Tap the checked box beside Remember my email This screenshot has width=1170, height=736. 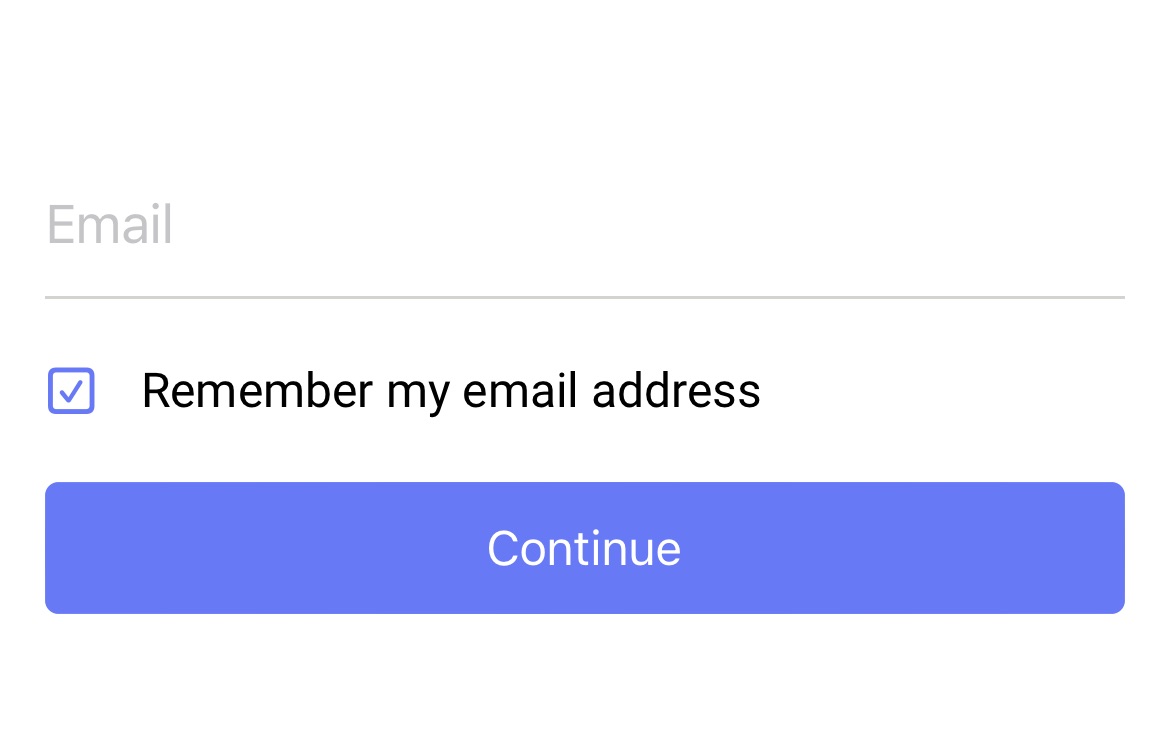[x=71, y=390]
